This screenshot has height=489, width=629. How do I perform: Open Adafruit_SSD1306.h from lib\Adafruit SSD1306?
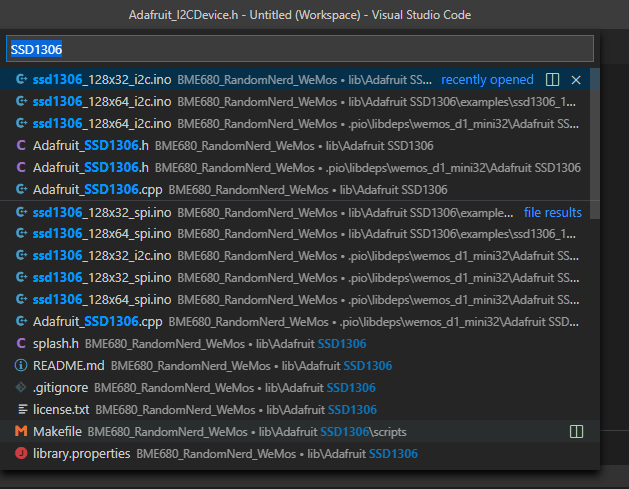pyautogui.click(x=295, y=146)
